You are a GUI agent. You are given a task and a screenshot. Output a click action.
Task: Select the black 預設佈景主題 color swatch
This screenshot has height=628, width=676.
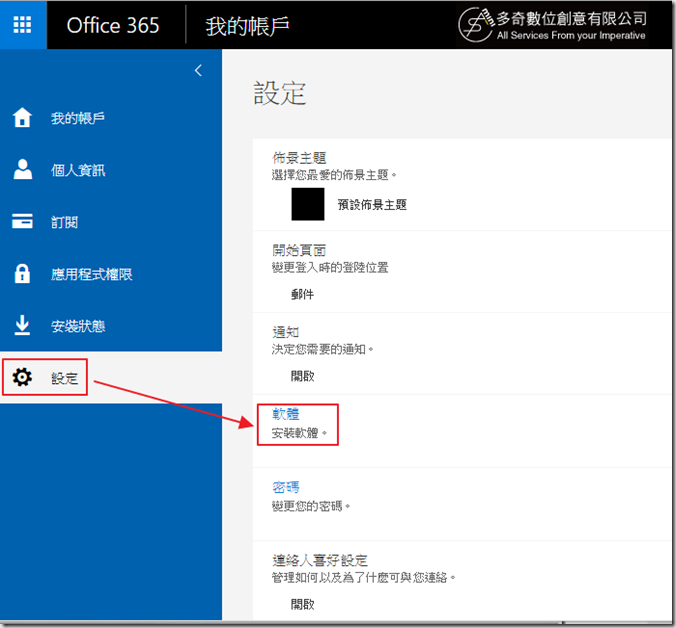pyautogui.click(x=308, y=204)
